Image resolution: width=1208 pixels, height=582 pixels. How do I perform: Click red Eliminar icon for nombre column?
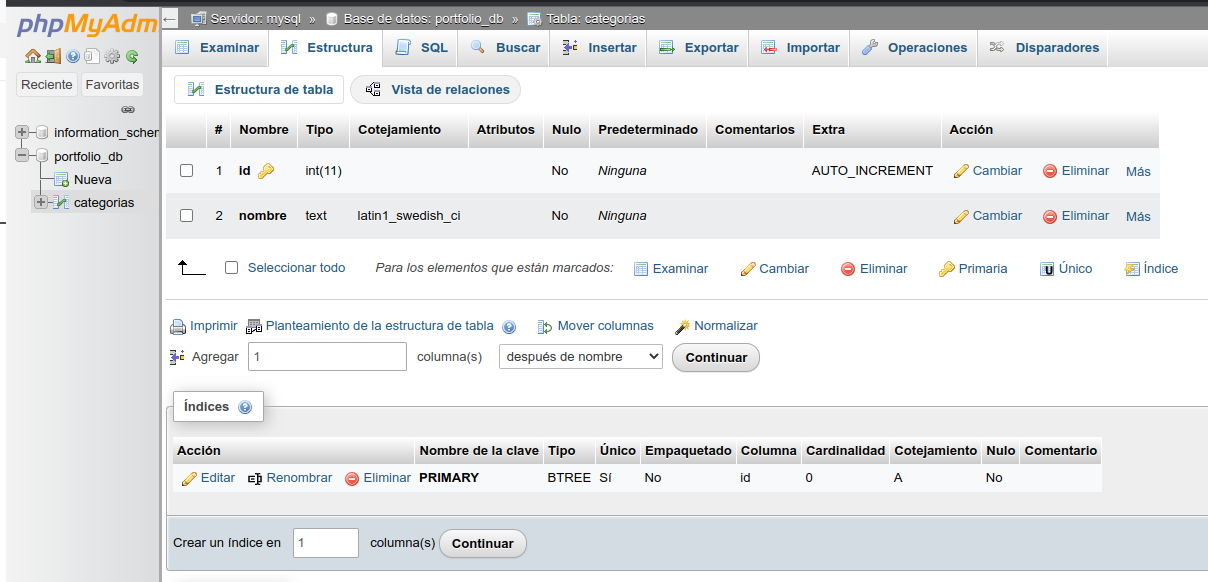click(1050, 216)
